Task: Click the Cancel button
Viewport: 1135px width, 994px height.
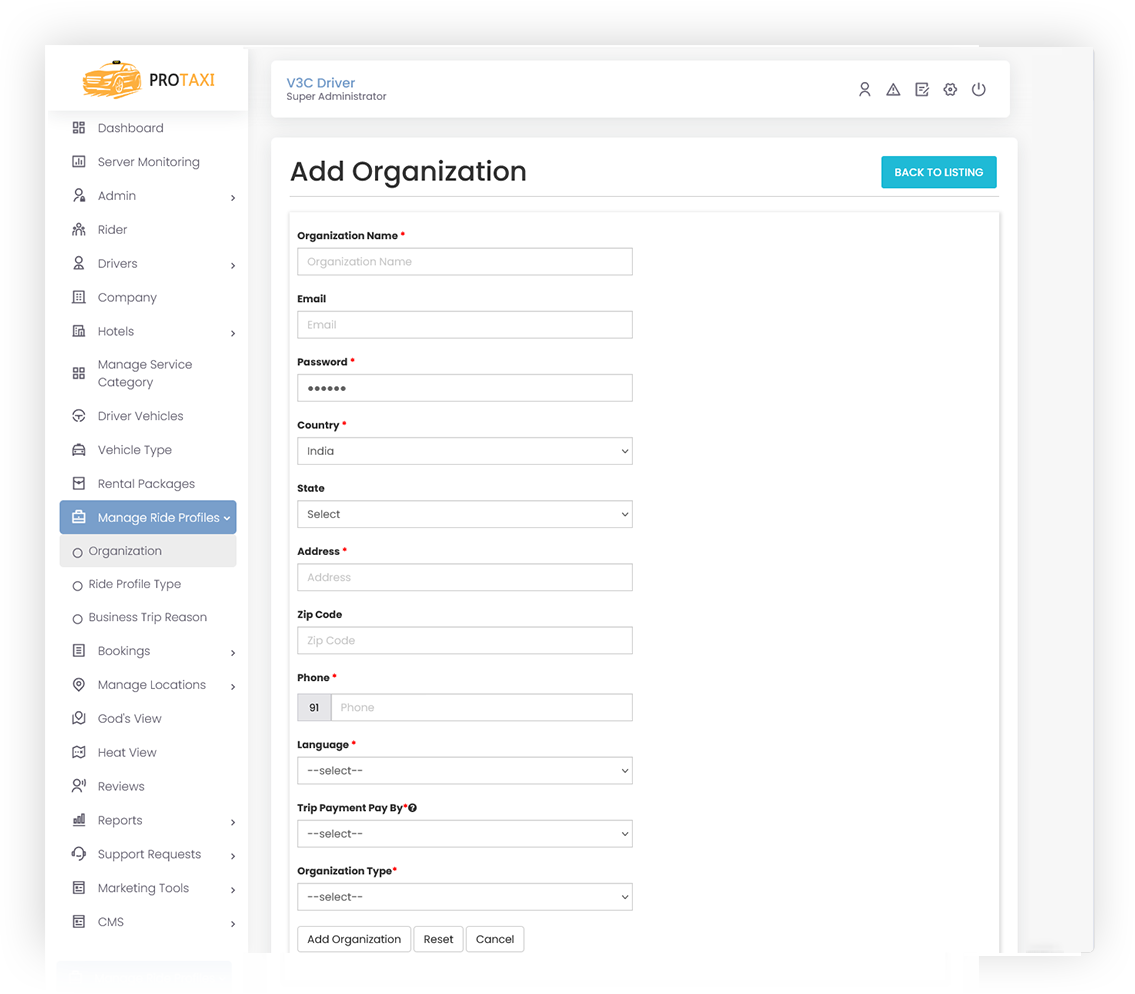Action: pyautogui.click(x=495, y=939)
